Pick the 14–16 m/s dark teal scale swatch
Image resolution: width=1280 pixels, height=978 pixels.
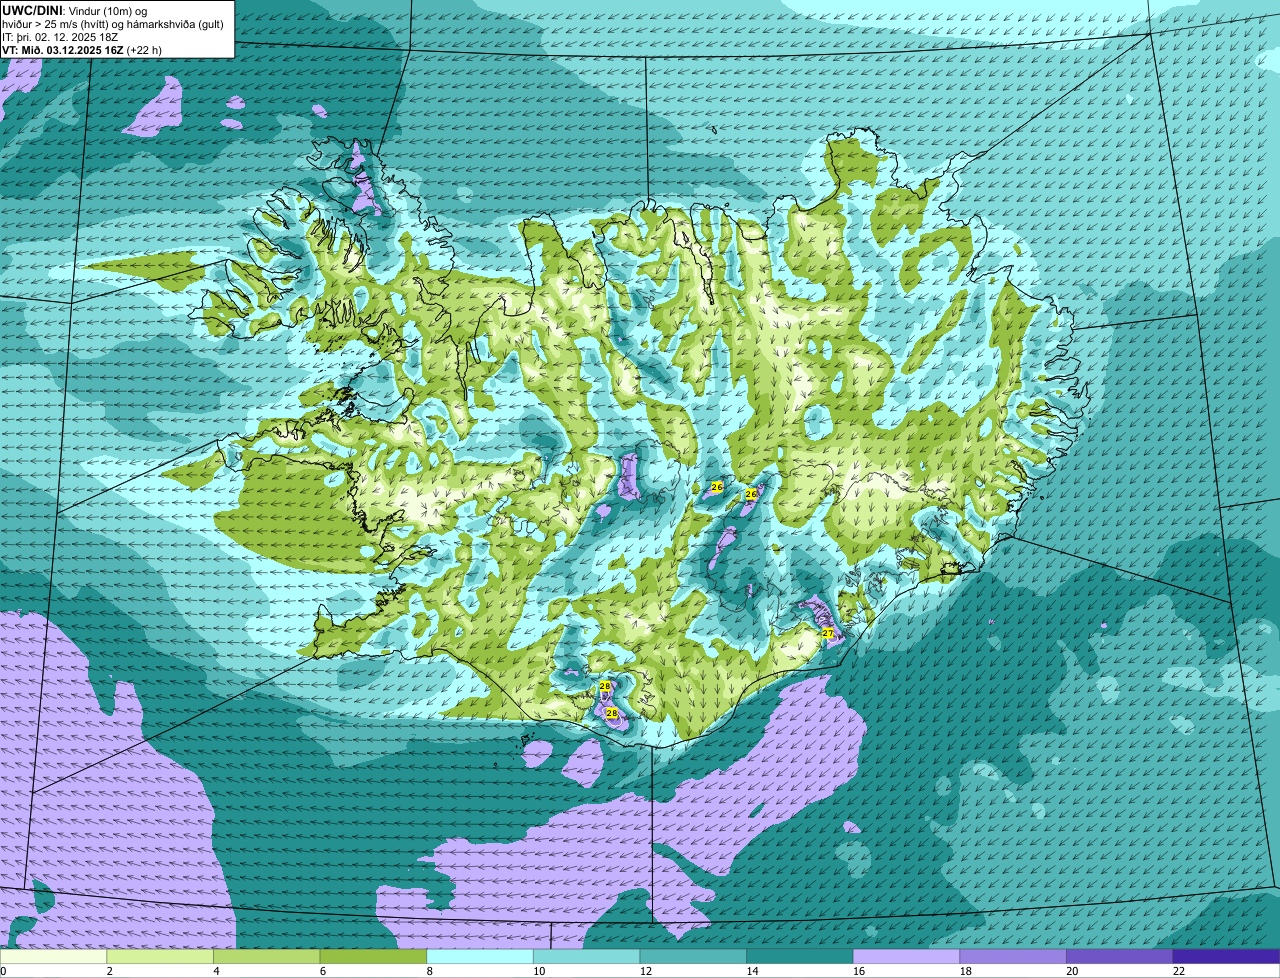(800, 956)
